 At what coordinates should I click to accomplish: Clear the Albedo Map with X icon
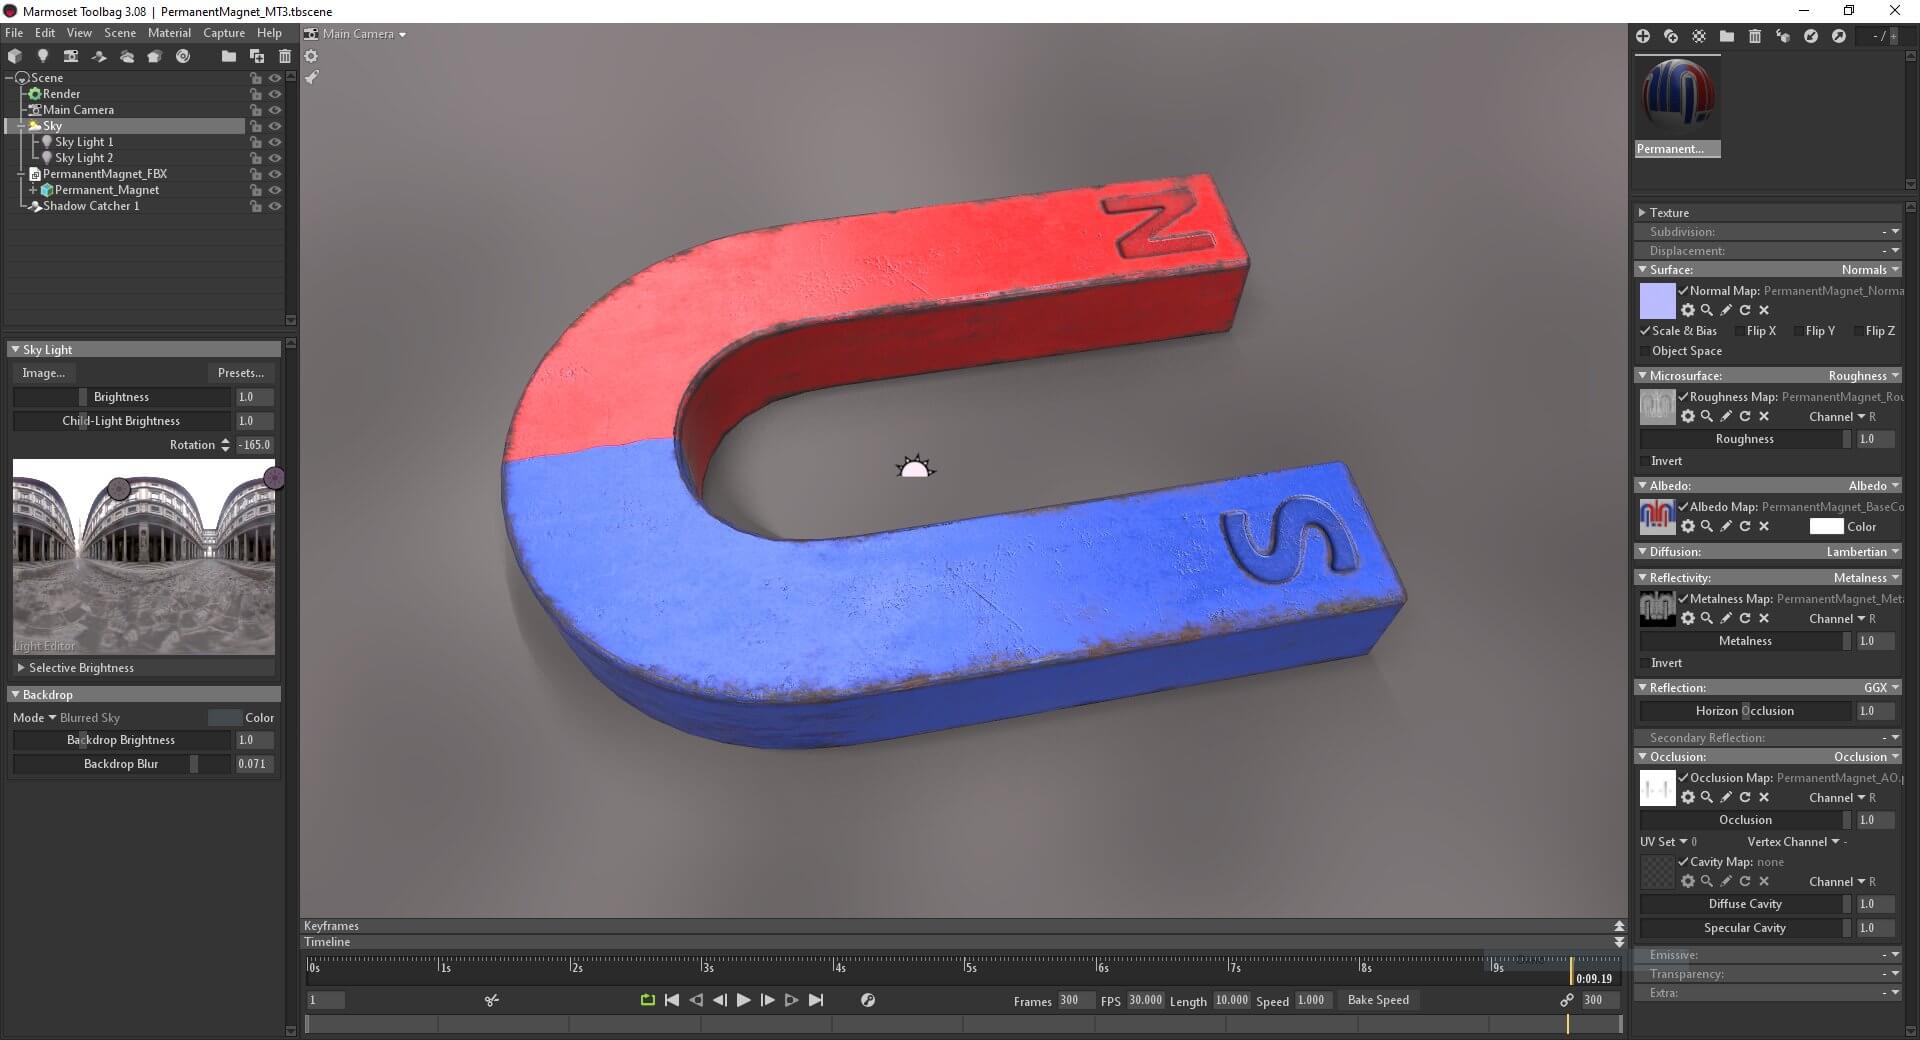click(x=1764, y=526)
